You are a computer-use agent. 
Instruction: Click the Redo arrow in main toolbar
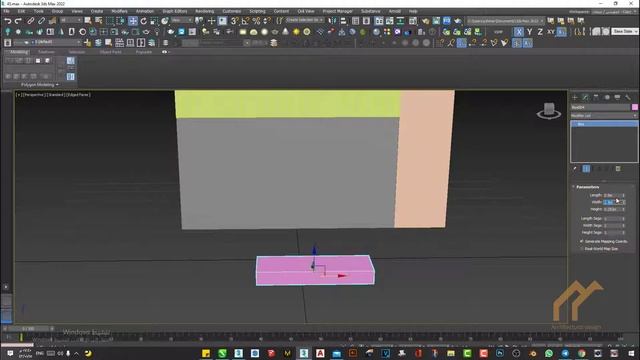pos(18,20)
